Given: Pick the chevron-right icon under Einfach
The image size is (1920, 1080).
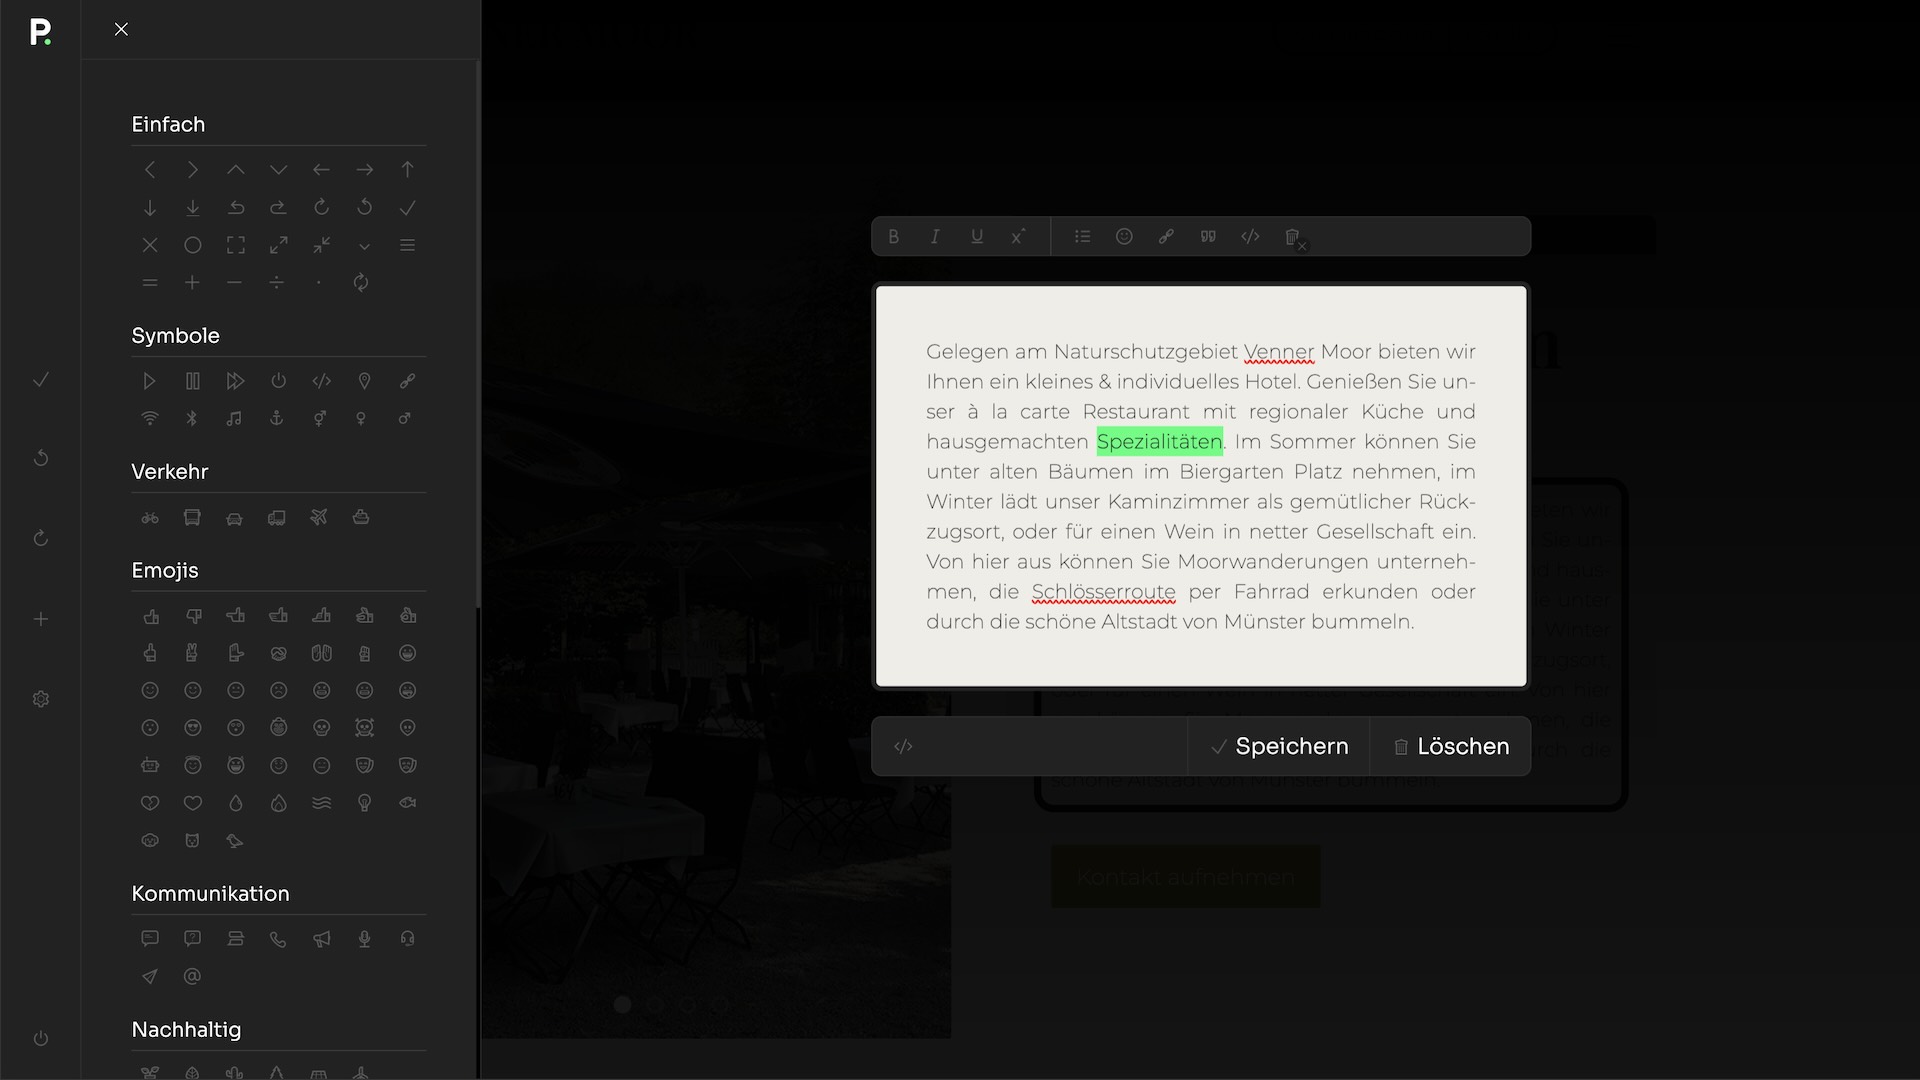Looking at the screenshot, I should (192, 170).
